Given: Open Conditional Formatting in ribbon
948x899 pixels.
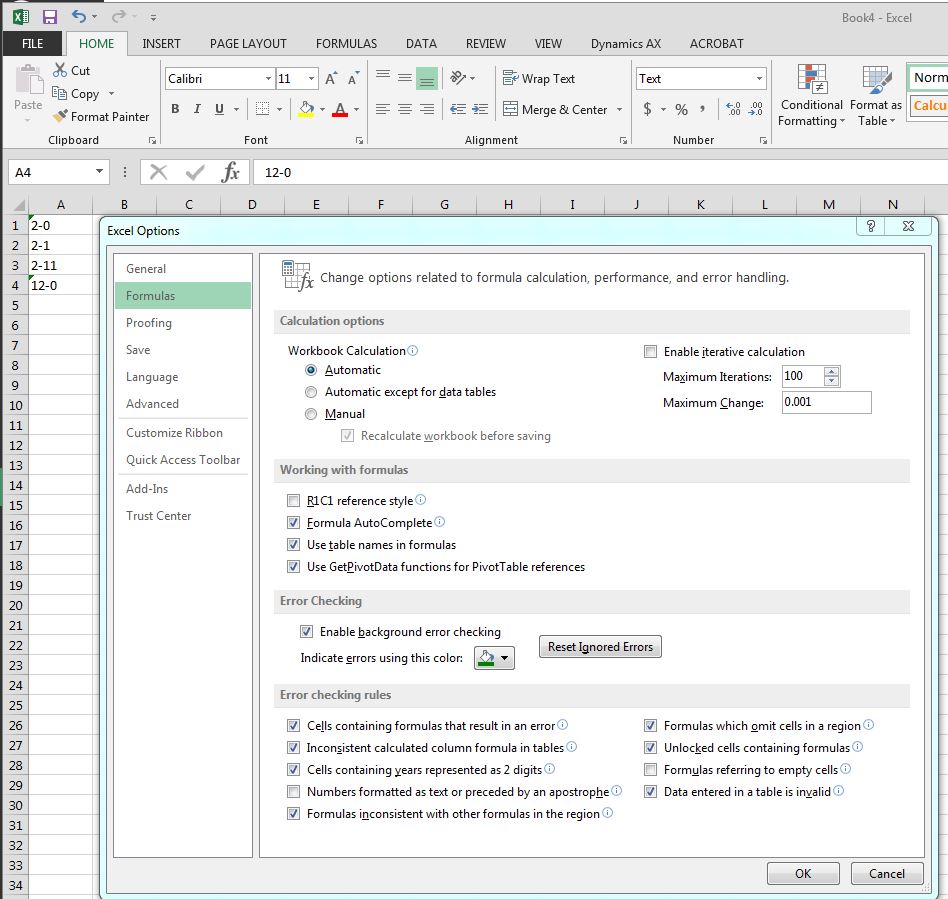Looking at the screenshot, I should click(x=811, y=96).
